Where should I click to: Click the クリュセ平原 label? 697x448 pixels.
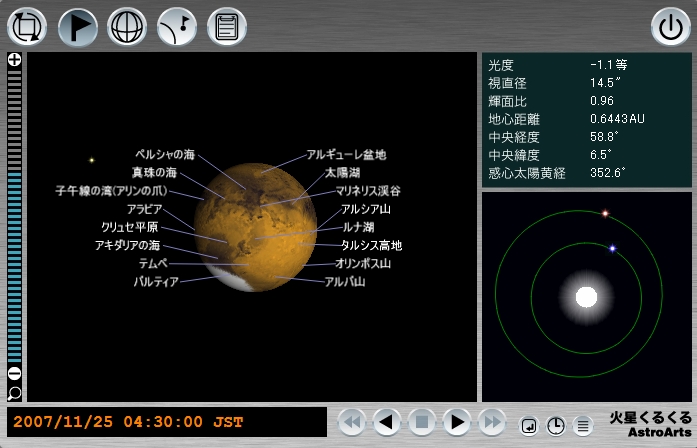click(130, 227)
